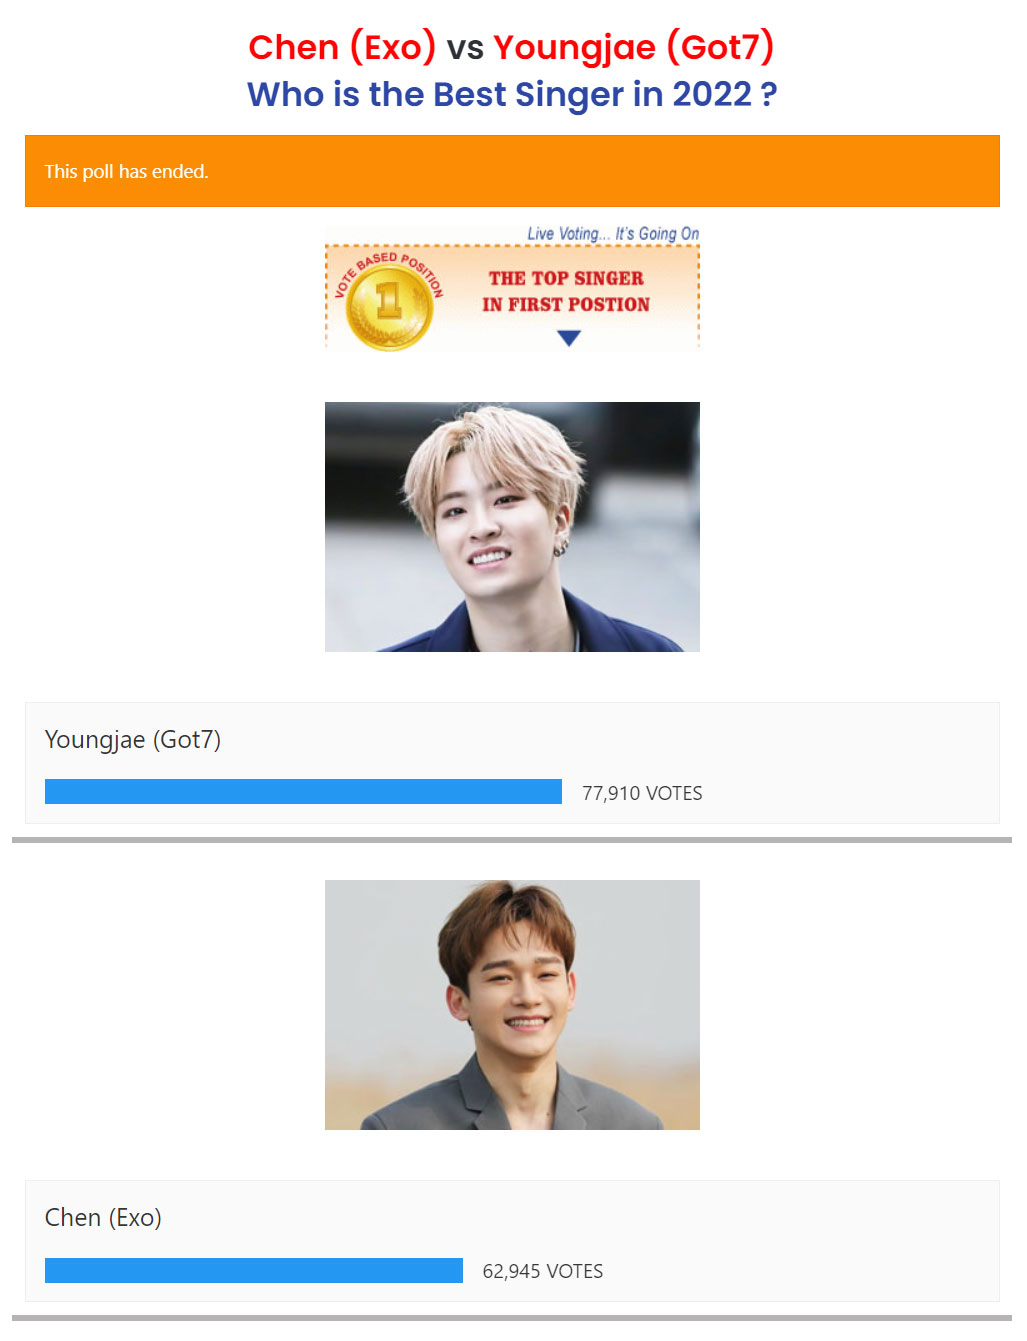The height and width of the screenshot is (1341, 1027).
Task: Click the 77,910 VOTES count
Action: click(642, 793)
